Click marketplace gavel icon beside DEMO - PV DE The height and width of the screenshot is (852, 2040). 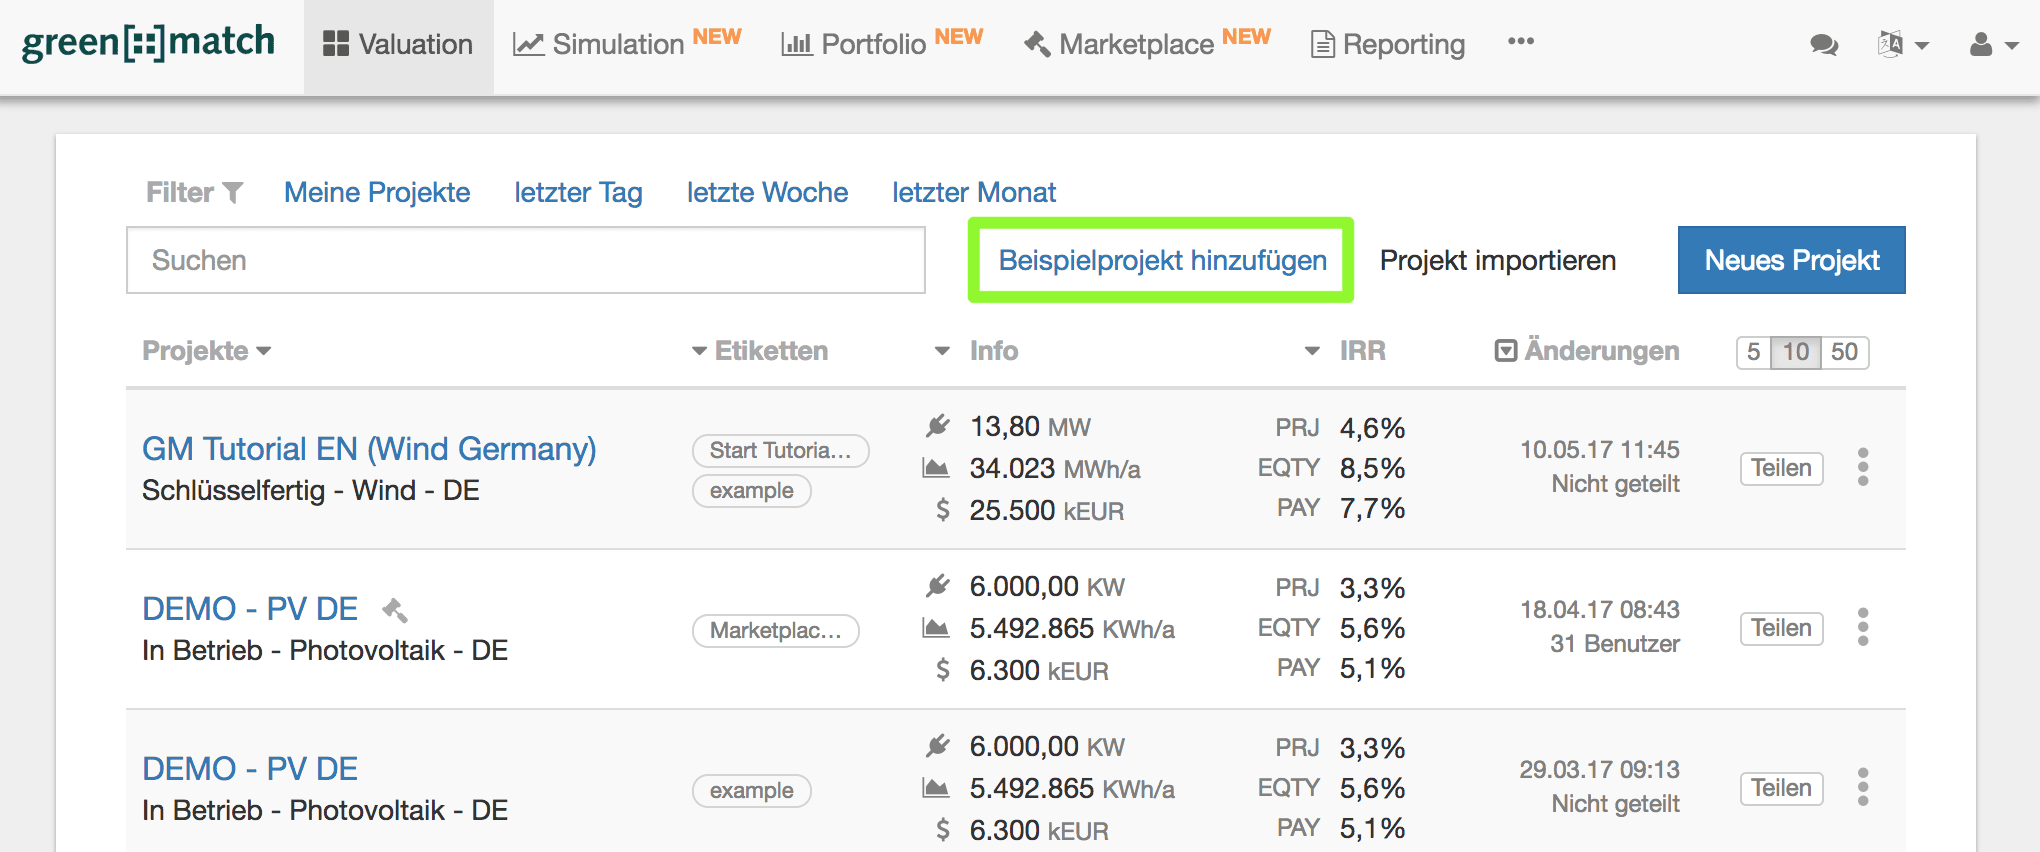coord(395,609)
